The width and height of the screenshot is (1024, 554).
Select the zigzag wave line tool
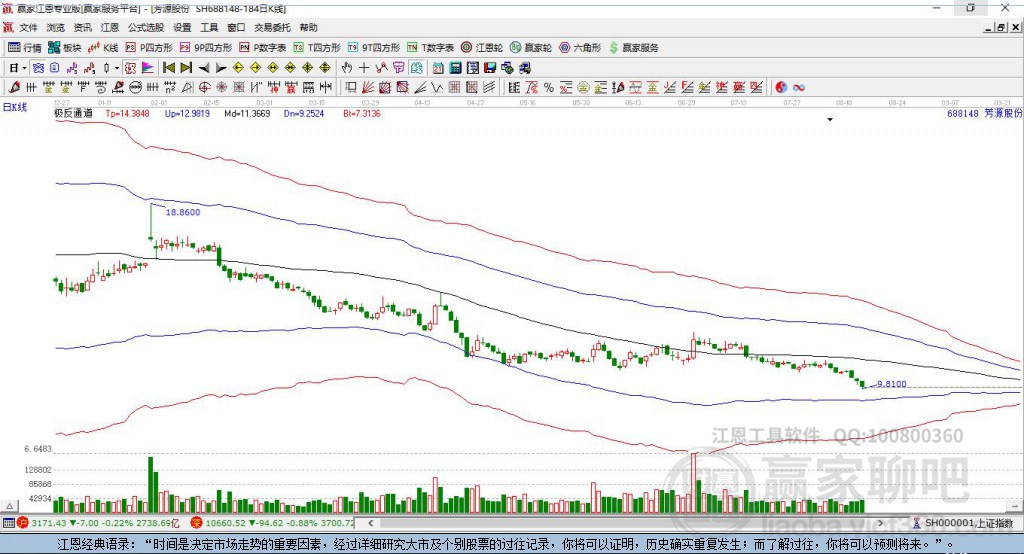[437, 88]
